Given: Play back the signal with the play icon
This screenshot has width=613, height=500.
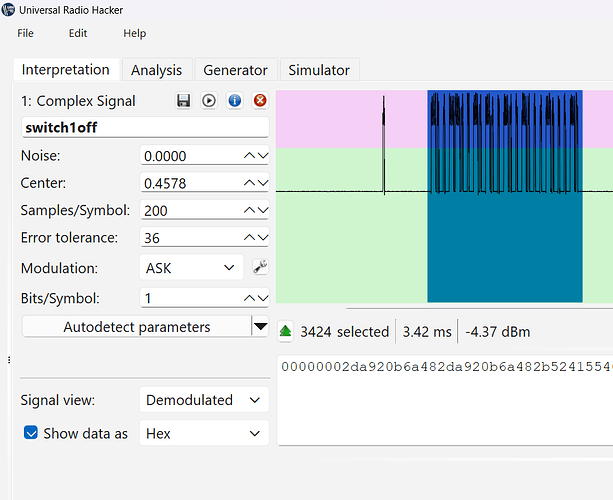Looking at the screenshot, I should (x=209, y=100).
